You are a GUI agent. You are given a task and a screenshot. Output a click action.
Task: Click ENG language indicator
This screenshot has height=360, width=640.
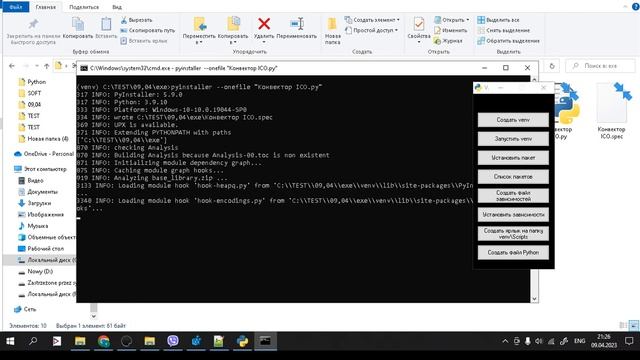(x=579, y=341)
